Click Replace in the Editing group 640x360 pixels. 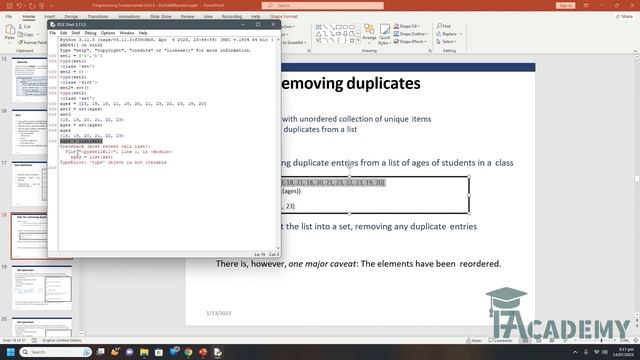(x=447, y=34)
